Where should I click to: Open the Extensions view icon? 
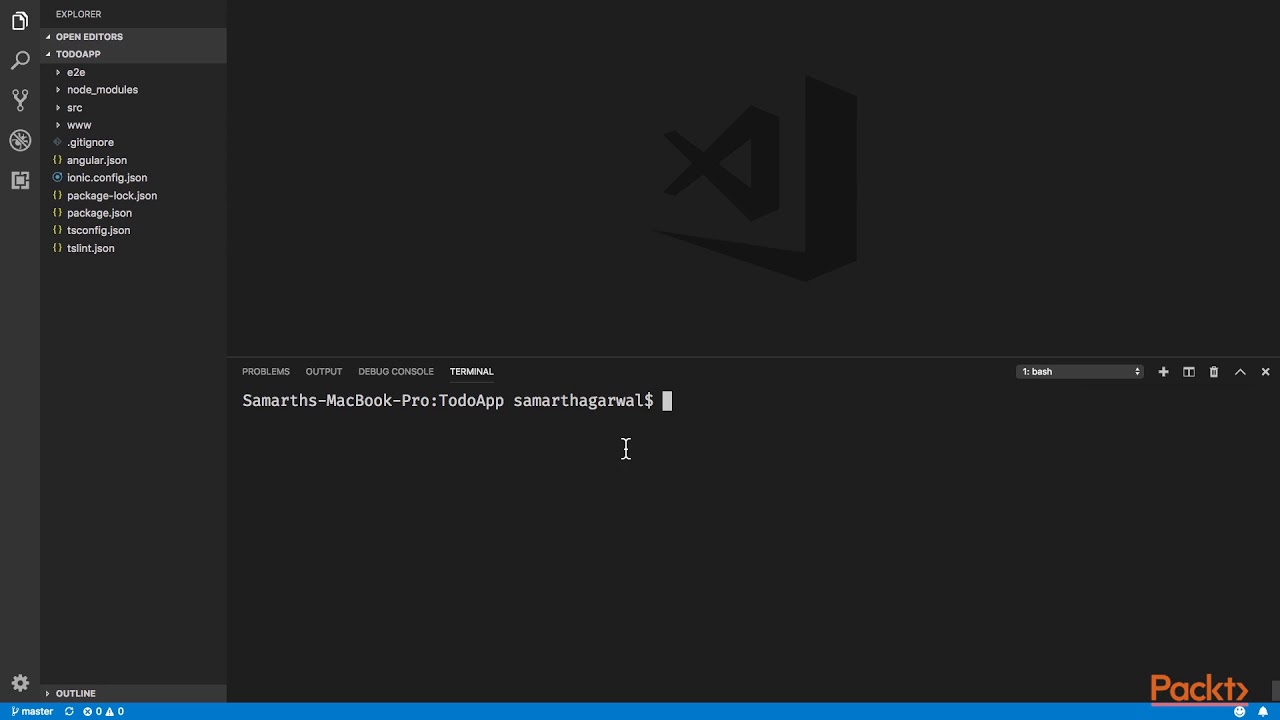point(20,180)
